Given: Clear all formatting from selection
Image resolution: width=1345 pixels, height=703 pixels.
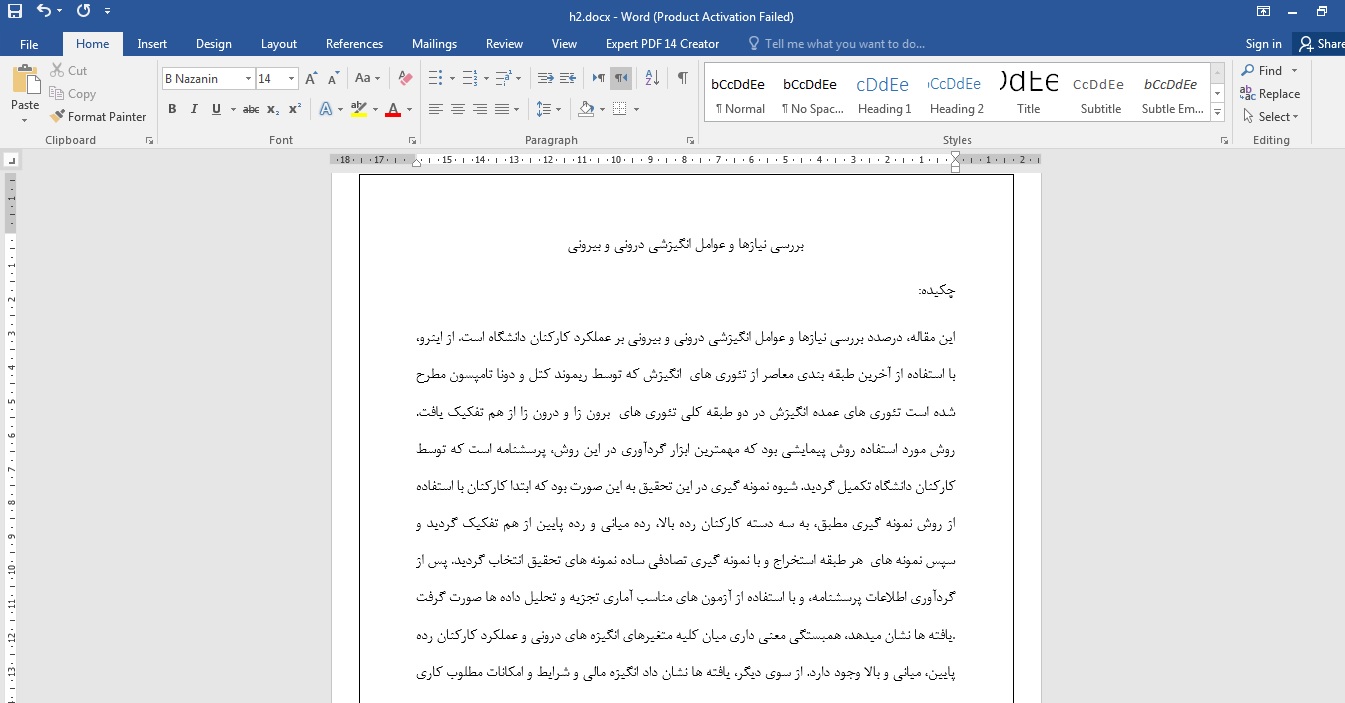Looking at the screenshot, I should [x=405, y=78].
